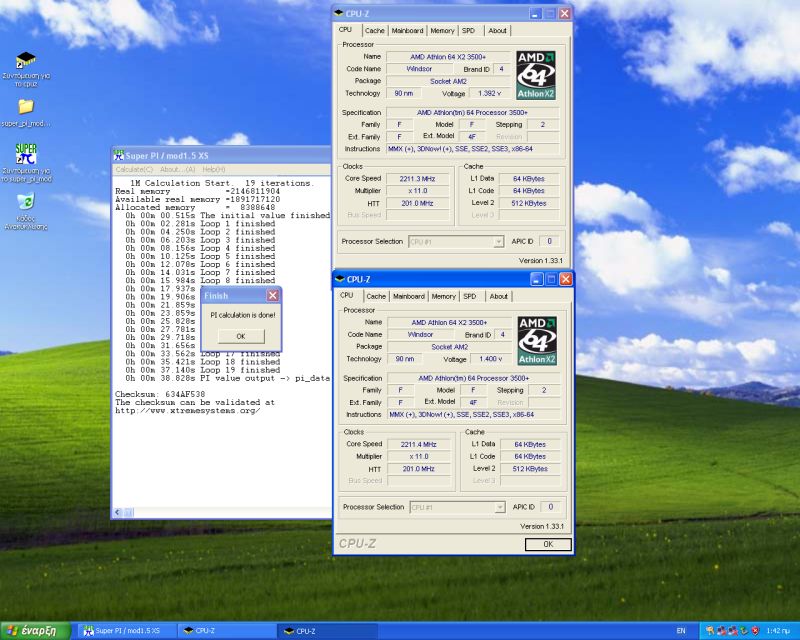Click the Code Name field Windsor in background CPU-Z
The width and height of the screenshot is (800, 640).
[419, 69]
